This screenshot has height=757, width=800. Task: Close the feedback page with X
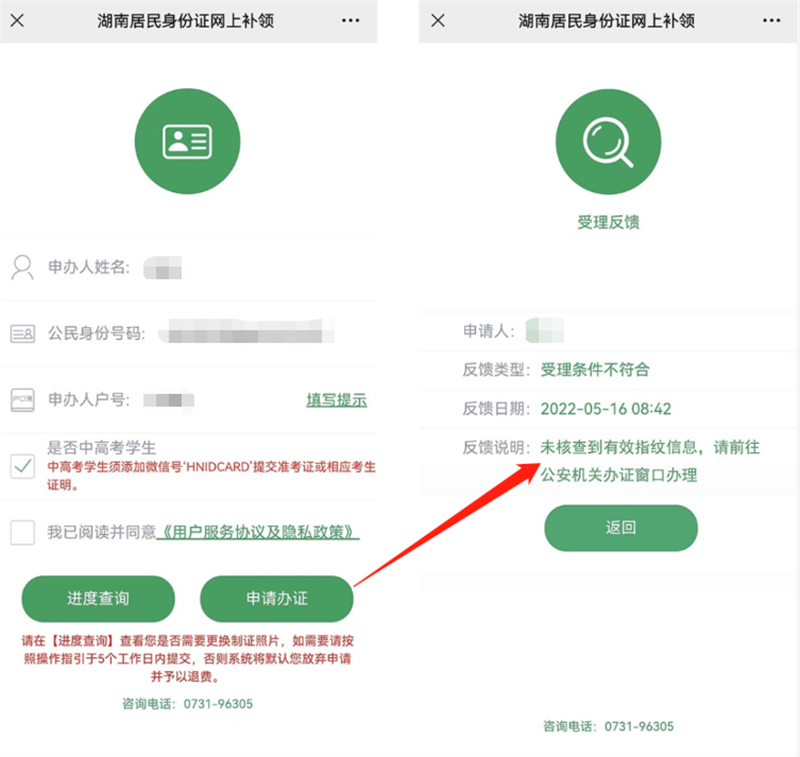438,20
